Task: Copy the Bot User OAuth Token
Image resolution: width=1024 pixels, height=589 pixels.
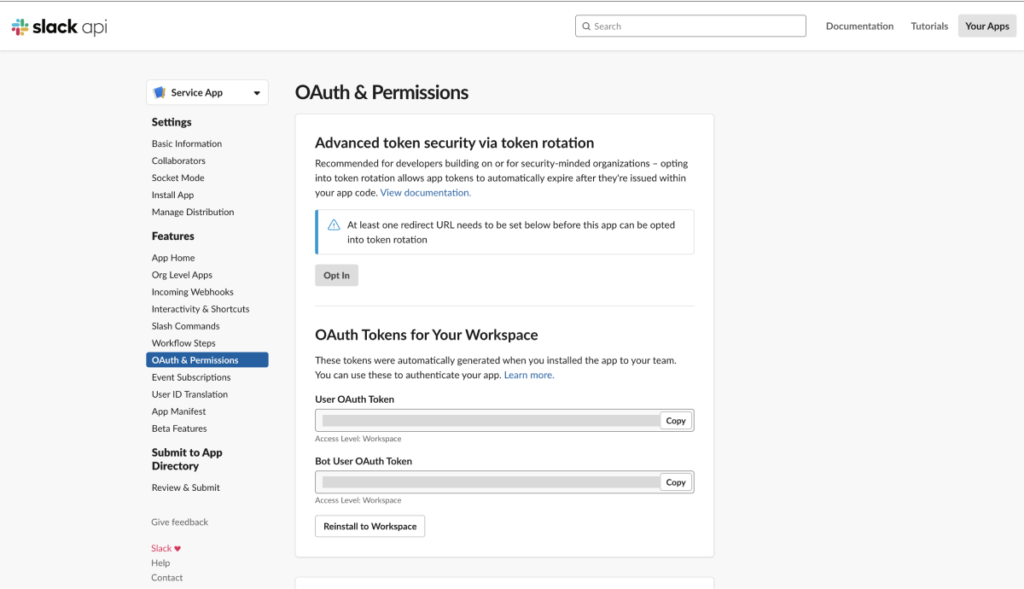Action: click(x=676, y=482)
